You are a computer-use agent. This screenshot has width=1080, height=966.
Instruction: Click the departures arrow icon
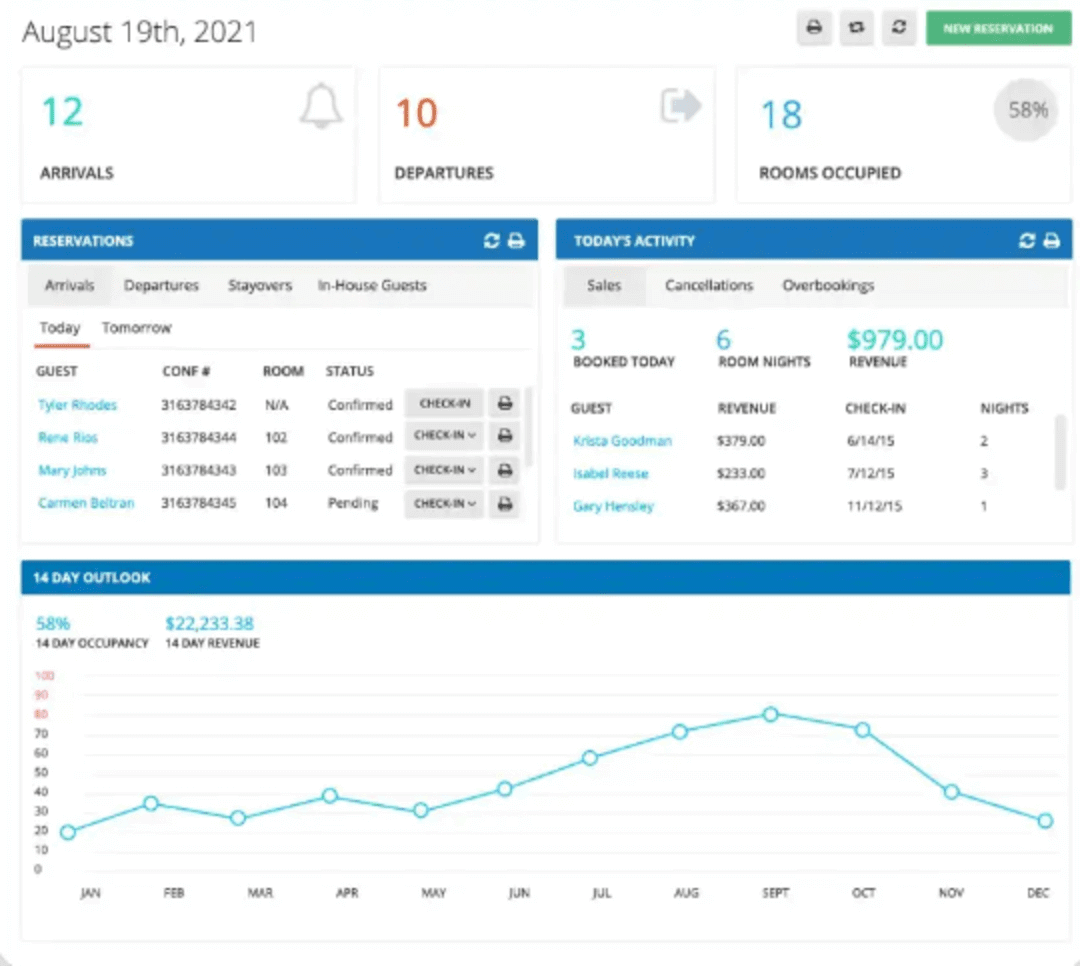pyautogui.click(x=681, y=104)
